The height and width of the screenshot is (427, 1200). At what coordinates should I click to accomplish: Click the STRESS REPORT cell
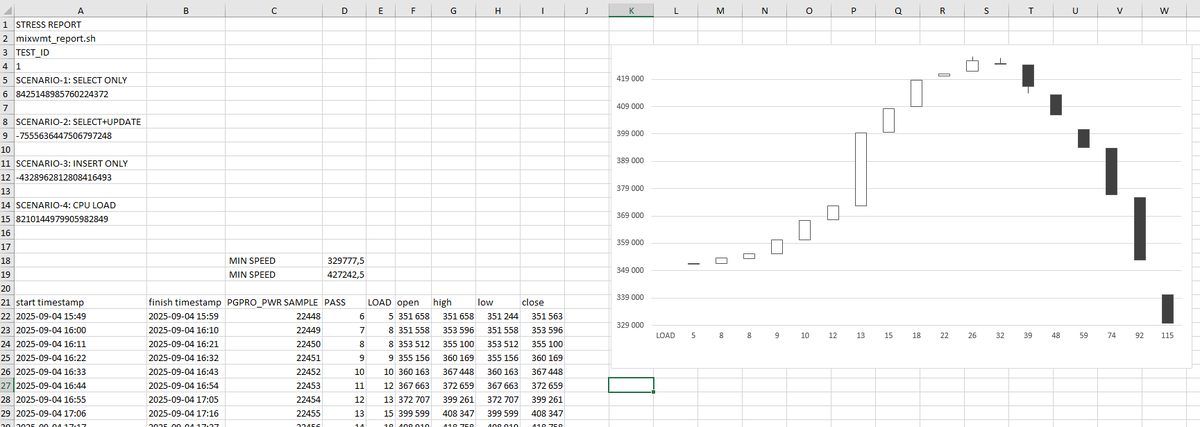(80, 23)
